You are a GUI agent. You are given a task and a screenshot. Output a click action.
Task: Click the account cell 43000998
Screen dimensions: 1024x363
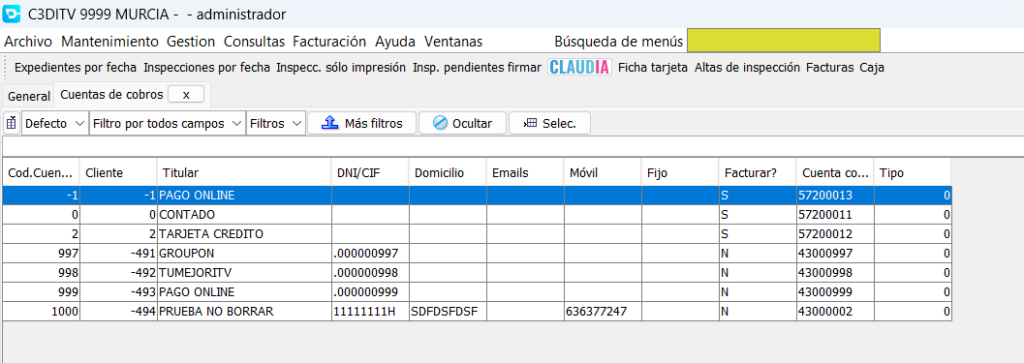(x=835, y=272)
